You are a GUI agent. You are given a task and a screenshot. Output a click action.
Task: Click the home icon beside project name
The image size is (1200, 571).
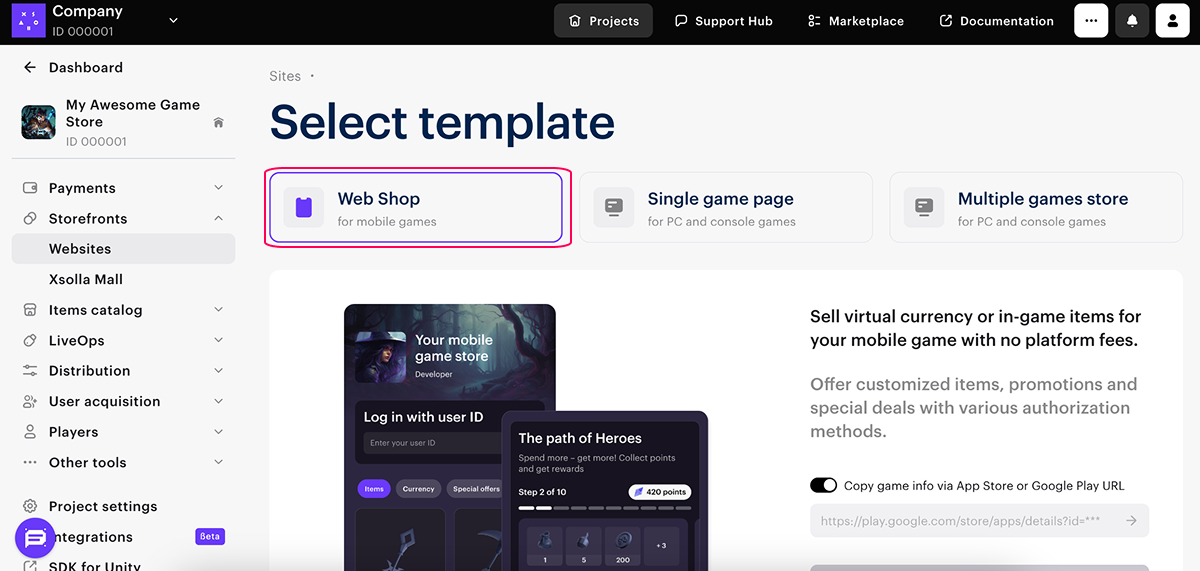219,123
